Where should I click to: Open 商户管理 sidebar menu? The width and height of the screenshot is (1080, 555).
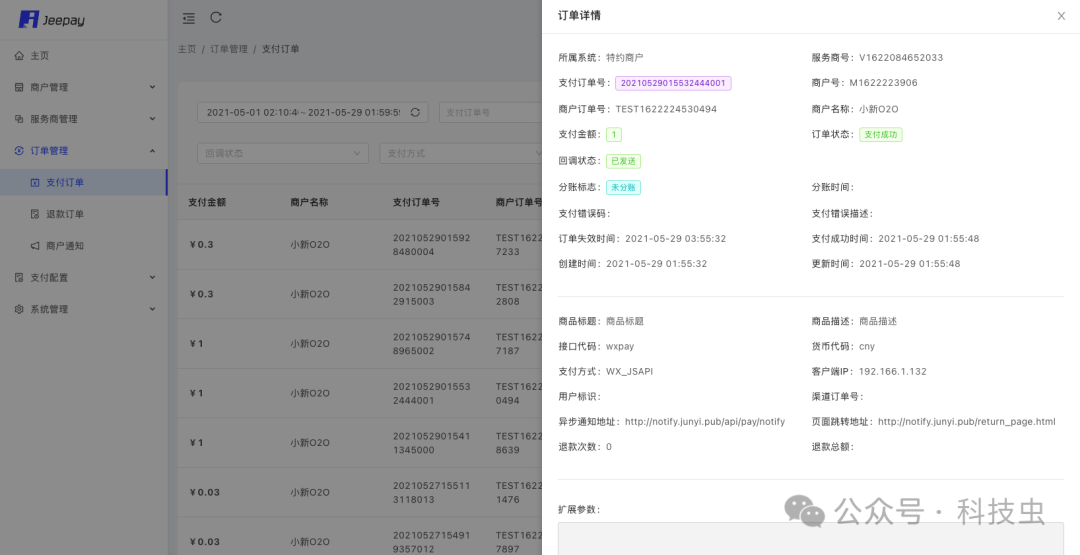click(x=83, y=87)
